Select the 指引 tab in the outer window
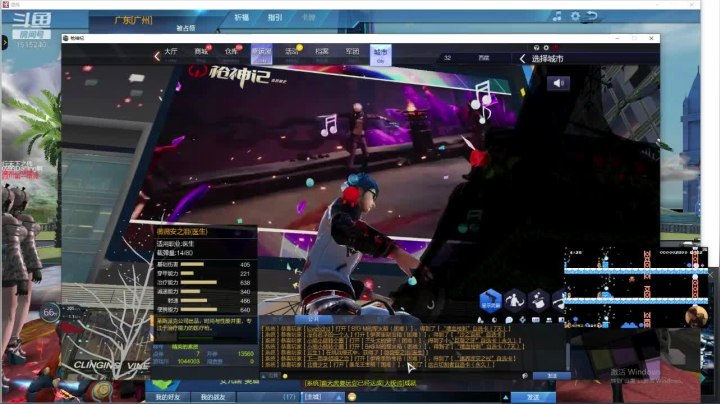 275,17
